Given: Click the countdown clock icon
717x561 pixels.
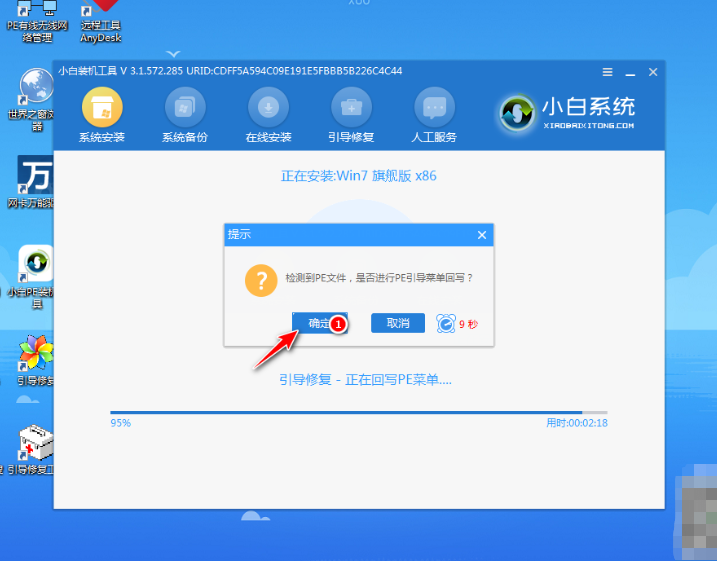Looking at the screenshot, I should tap(446, 323).
